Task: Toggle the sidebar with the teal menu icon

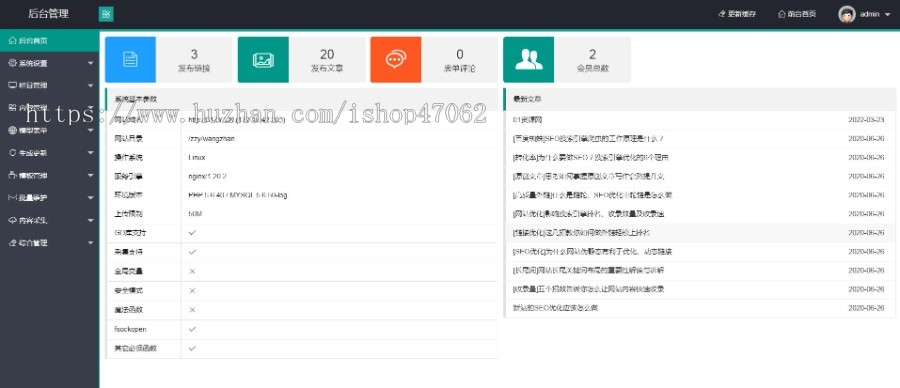Action: pyautogui.click(x=106, y=14)
